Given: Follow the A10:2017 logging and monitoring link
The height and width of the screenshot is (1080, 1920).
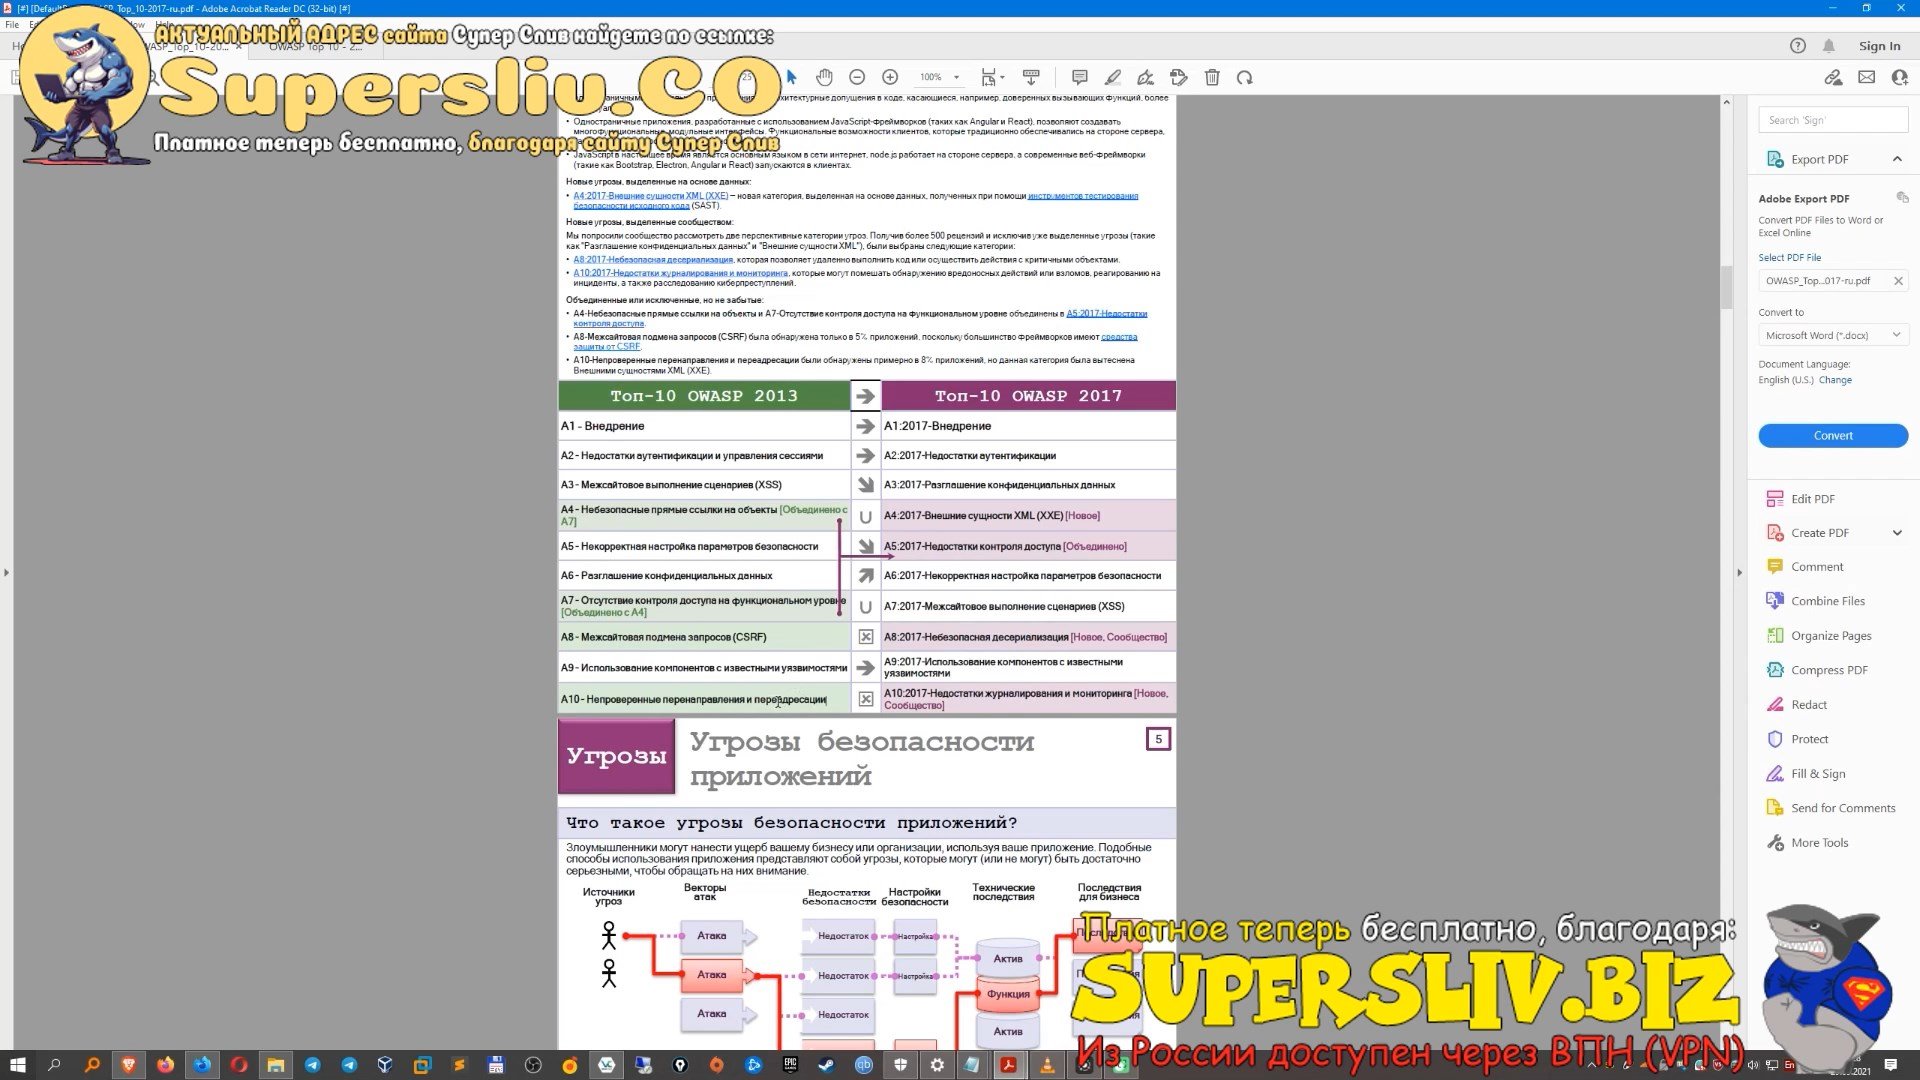Looking at the screenshot, I should [680, 273].
